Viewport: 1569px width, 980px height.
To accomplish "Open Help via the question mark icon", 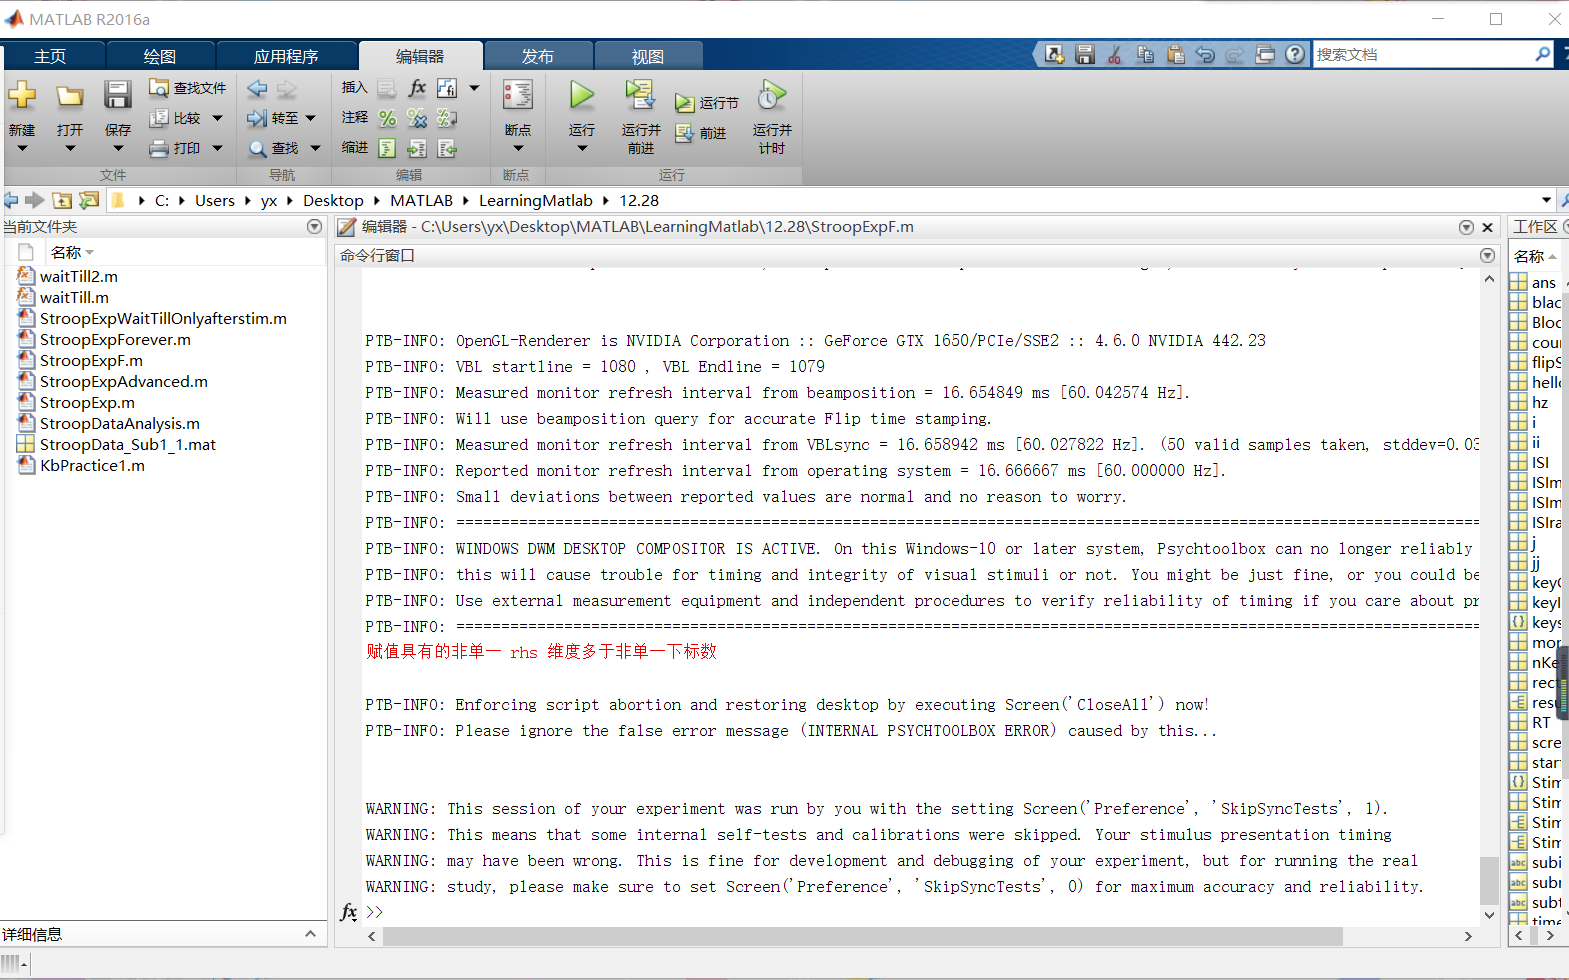I will (x=1295, y=55).
